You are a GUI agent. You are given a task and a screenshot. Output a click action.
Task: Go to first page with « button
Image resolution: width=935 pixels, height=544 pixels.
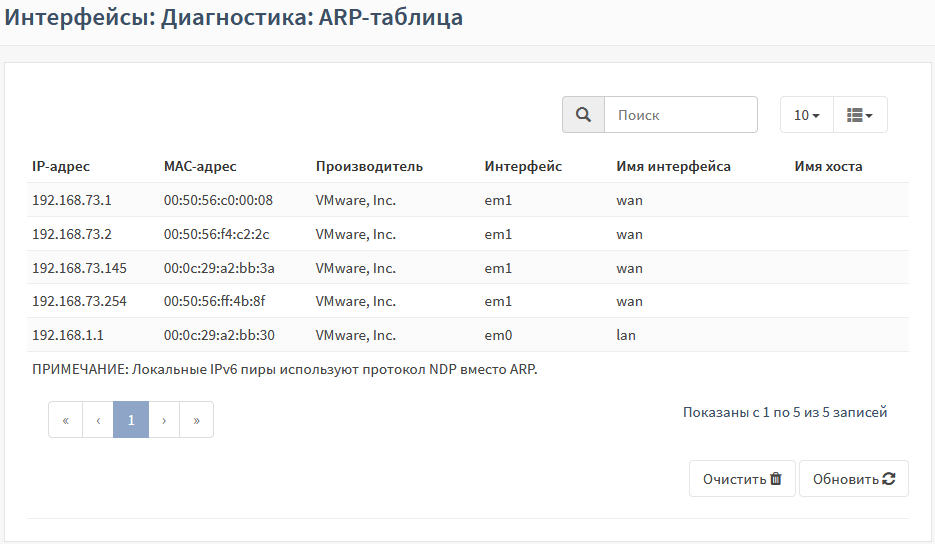pos(66,420)
